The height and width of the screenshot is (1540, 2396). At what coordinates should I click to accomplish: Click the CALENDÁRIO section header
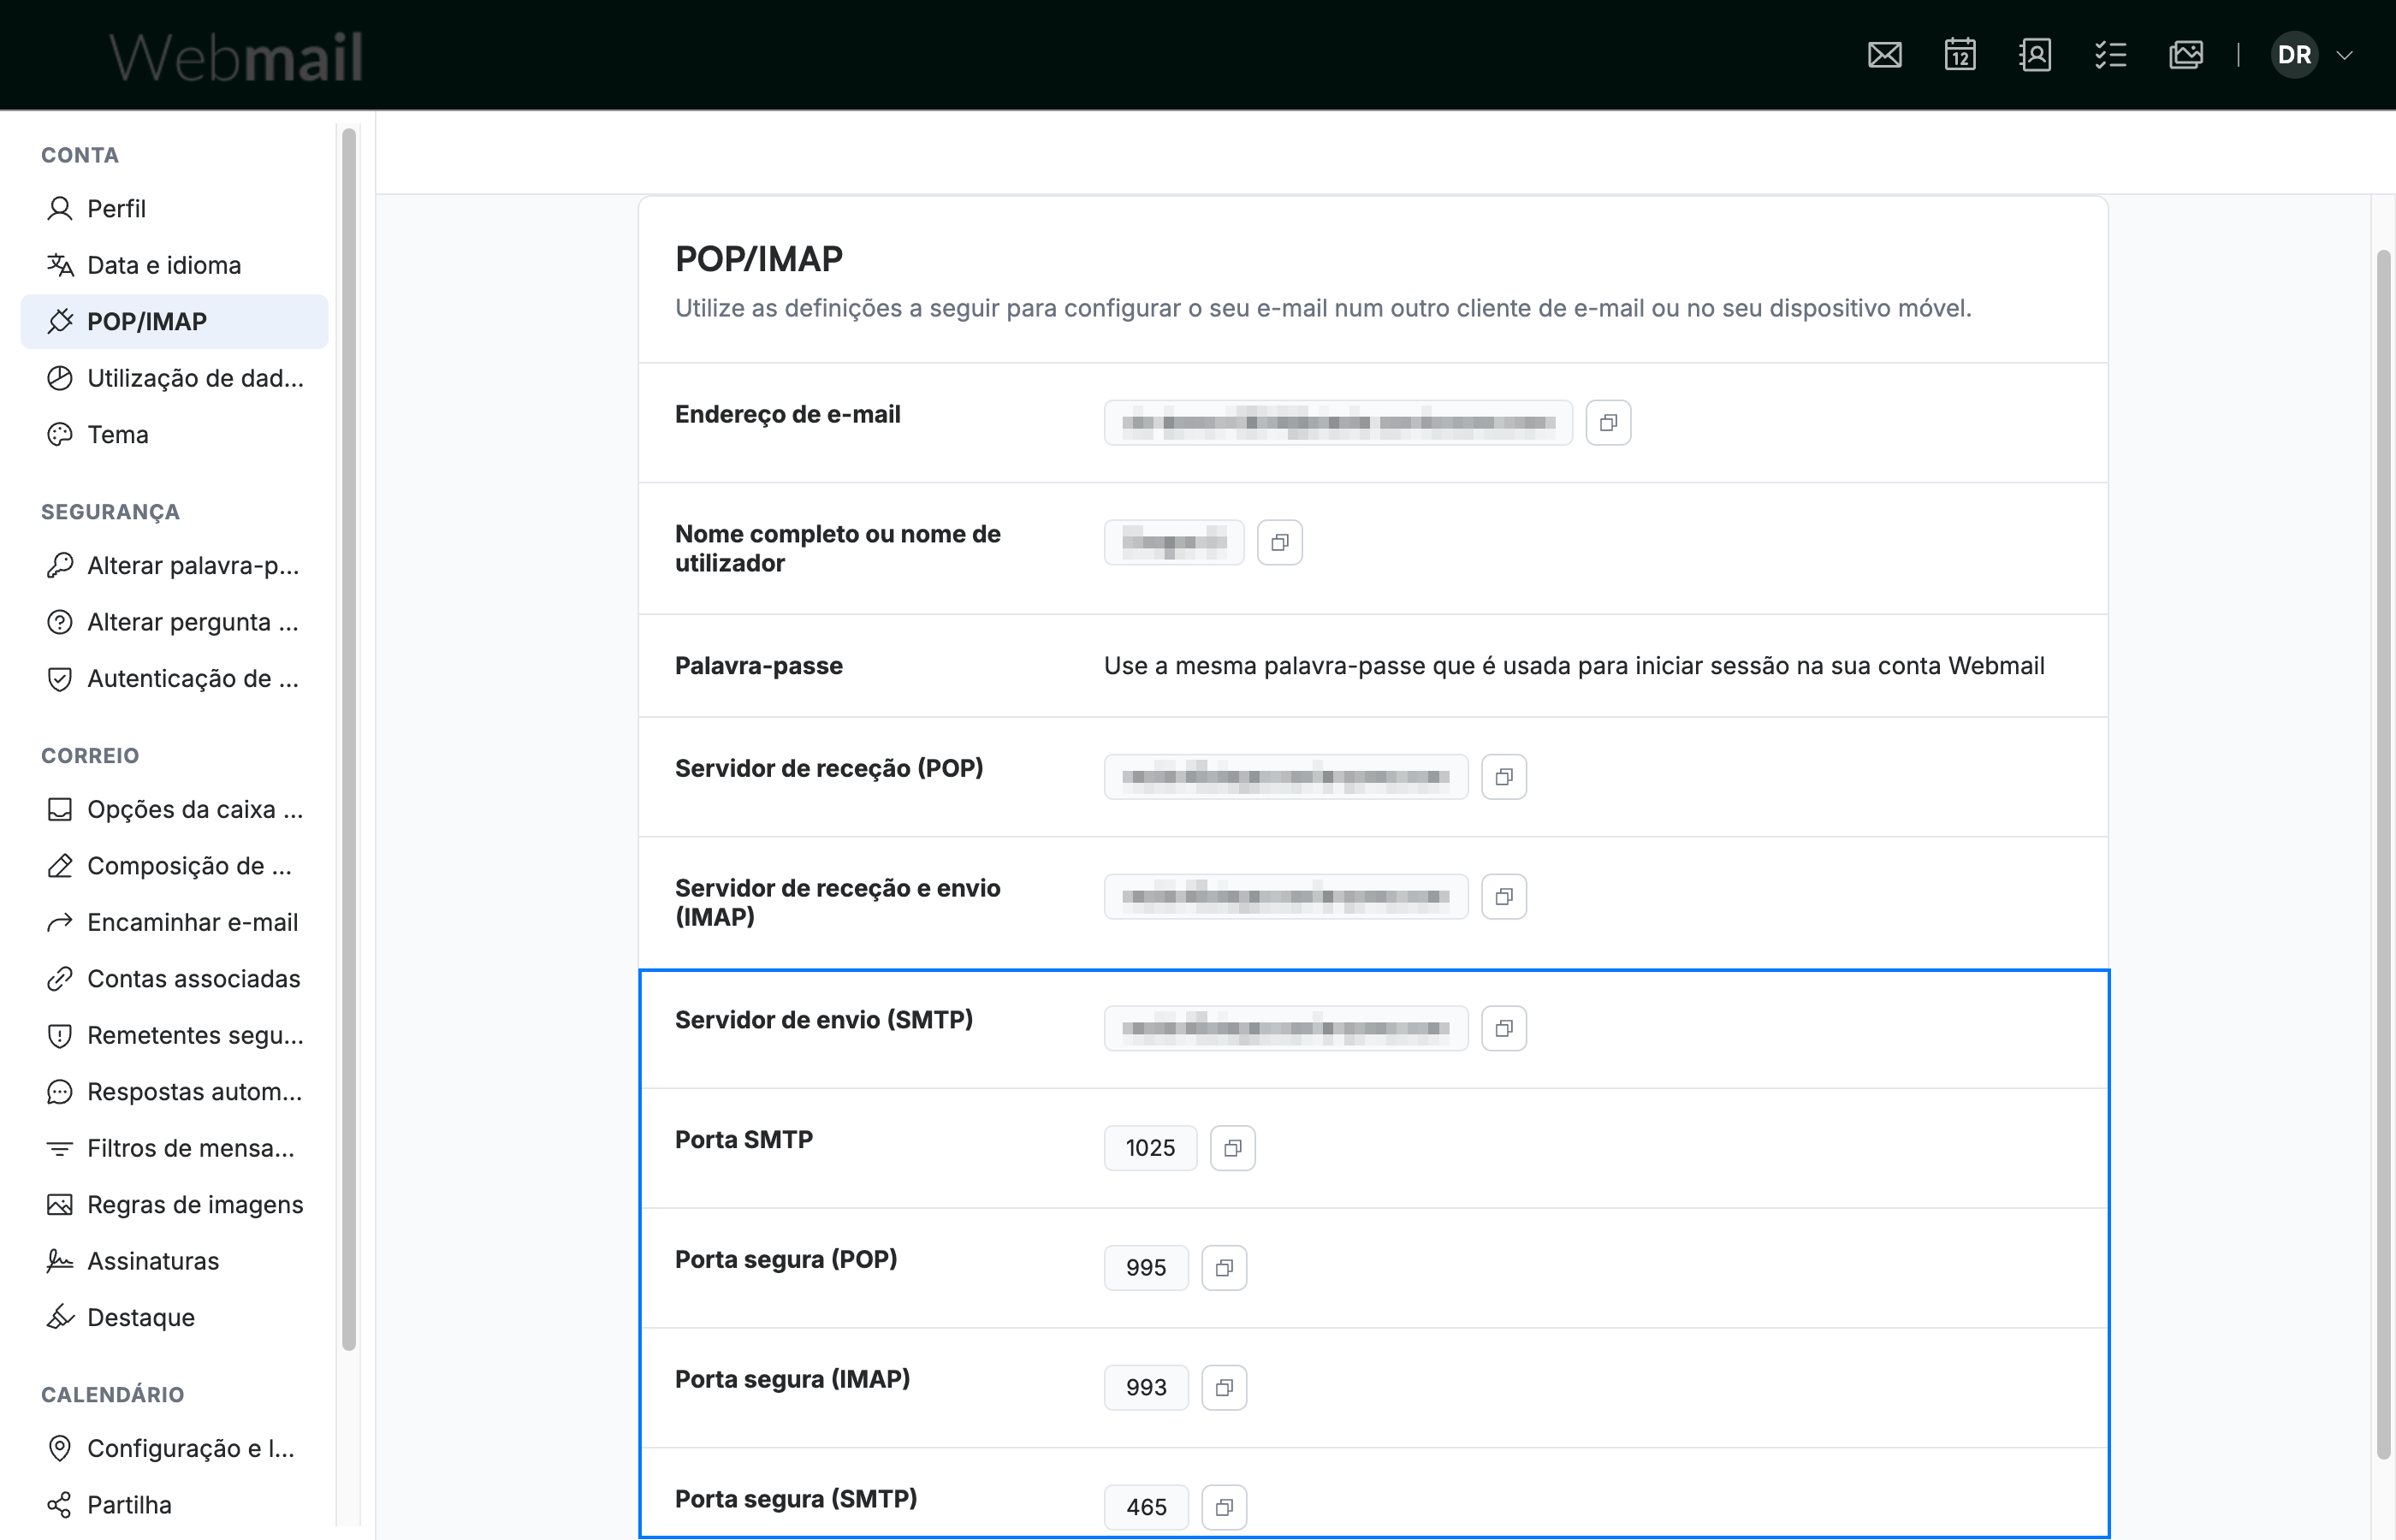[x=113, y=1395]
